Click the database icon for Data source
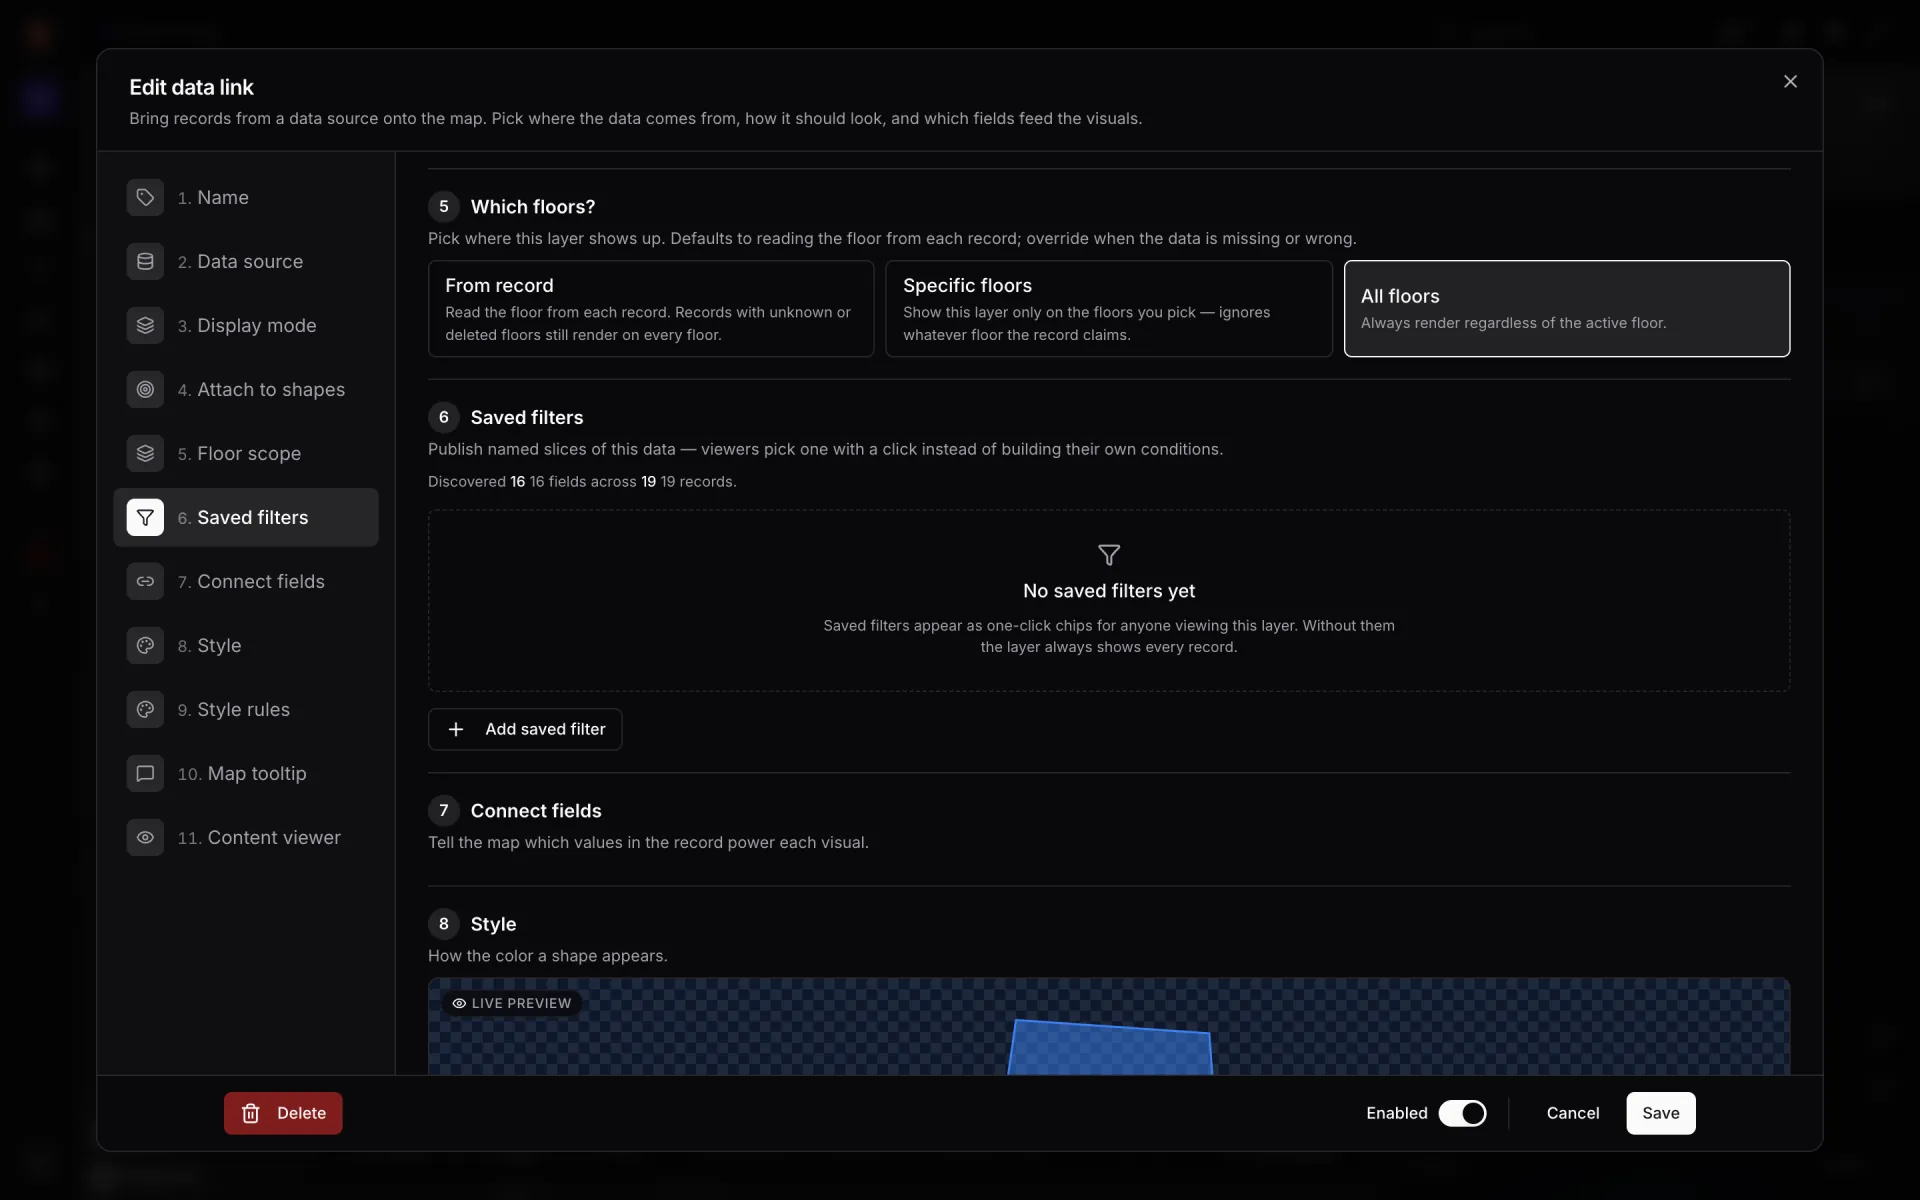 pyautogui.click(x=145, y=261)
